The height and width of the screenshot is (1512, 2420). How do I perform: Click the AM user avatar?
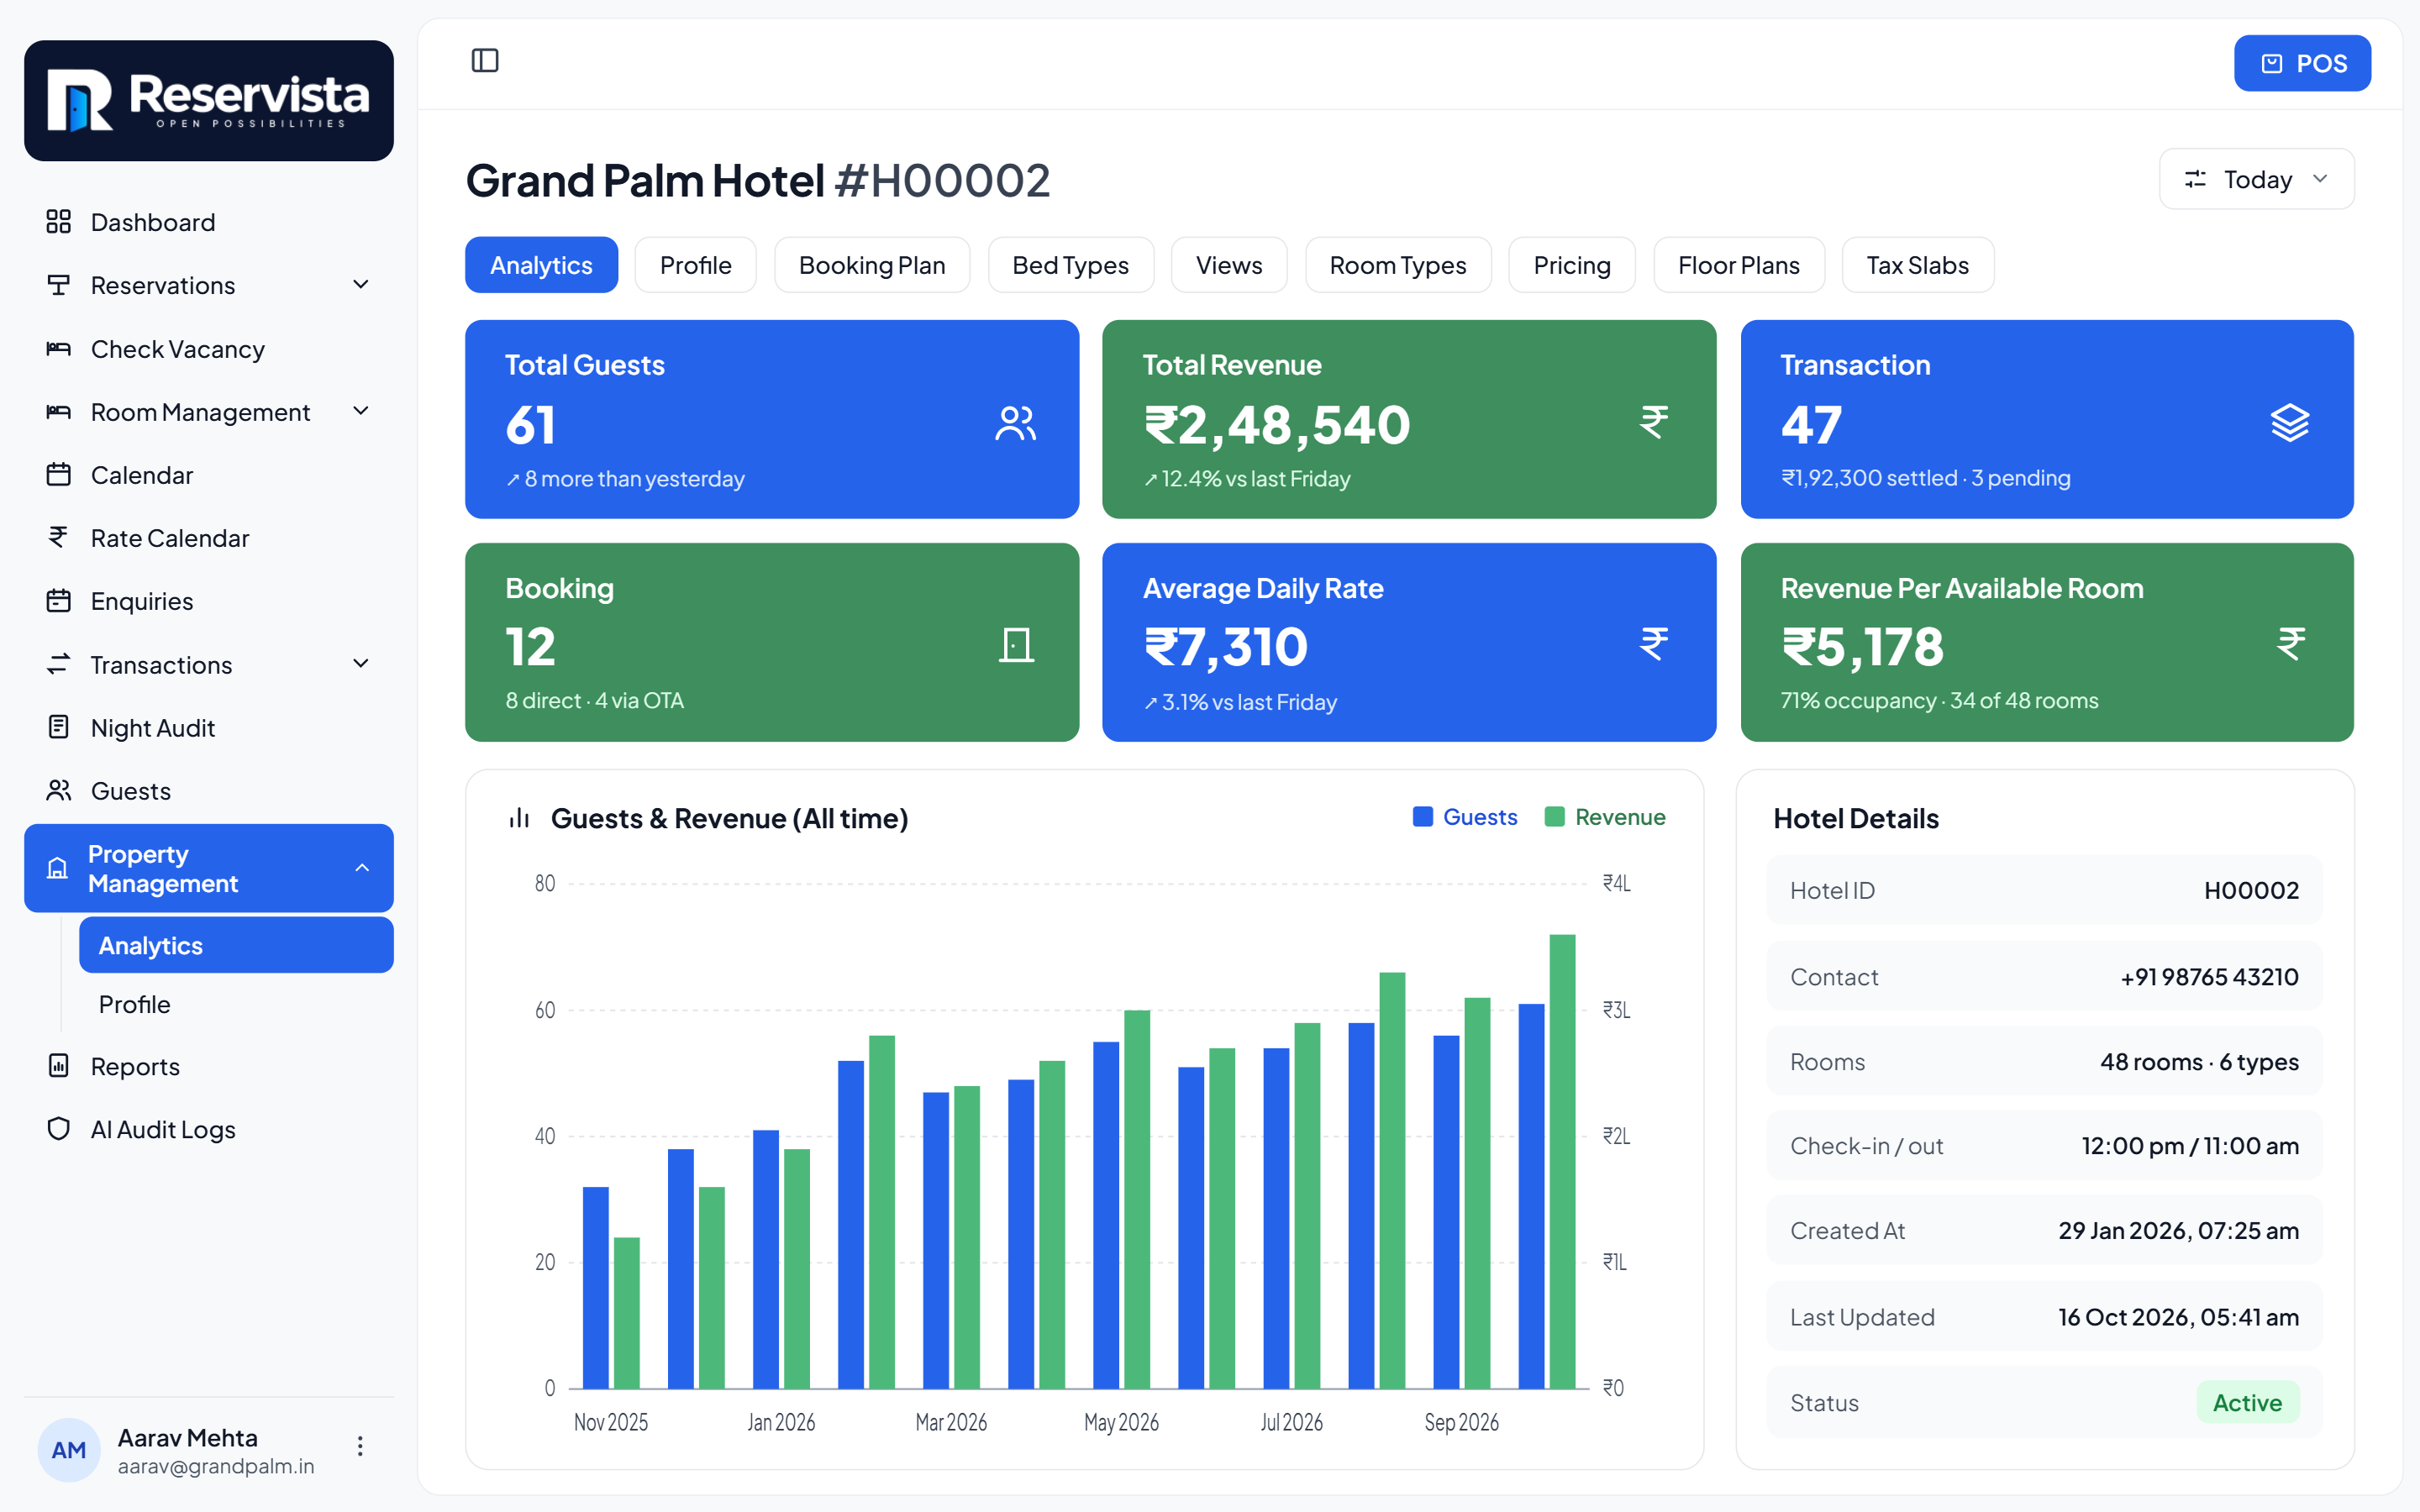(x=68, y=1450)
